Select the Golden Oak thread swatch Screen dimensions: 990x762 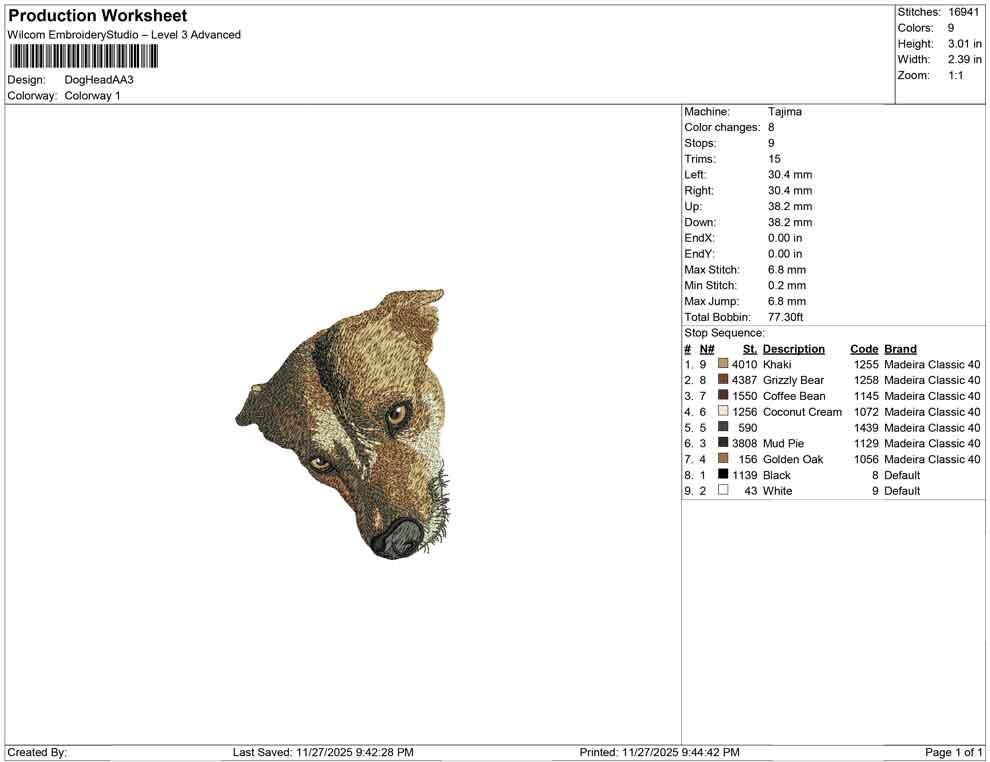[723, 459]
